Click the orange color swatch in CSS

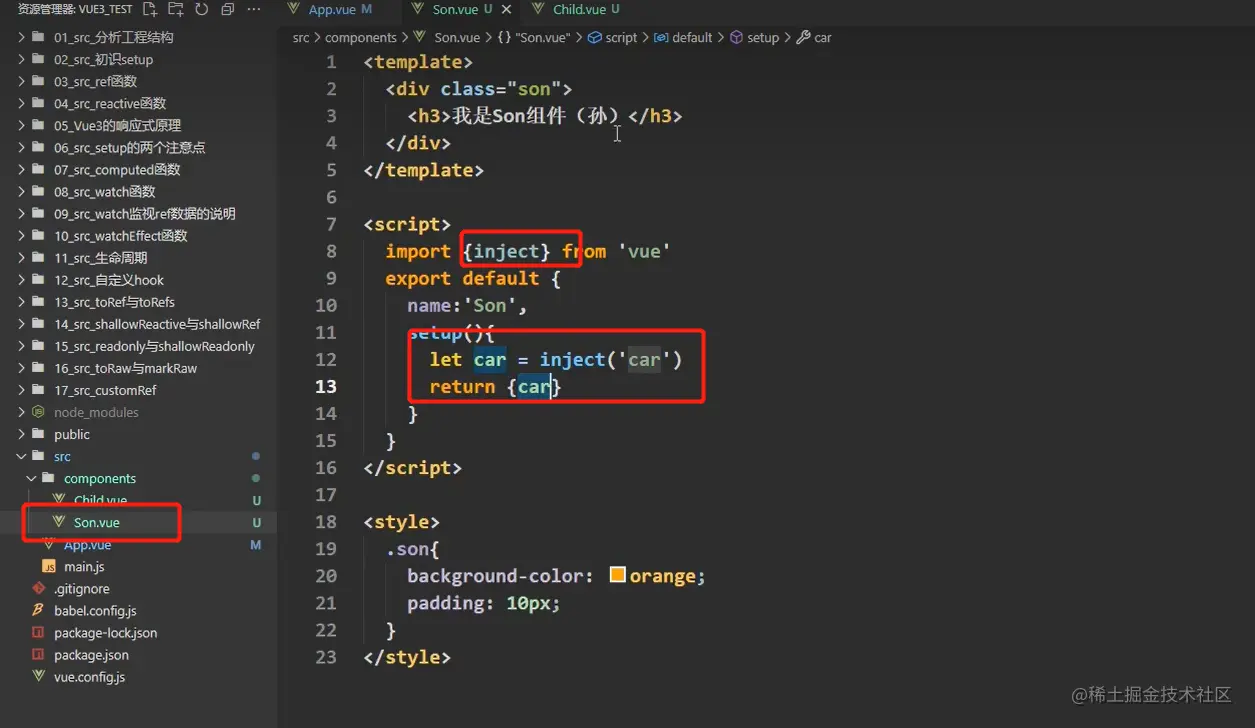click(617, 575)
